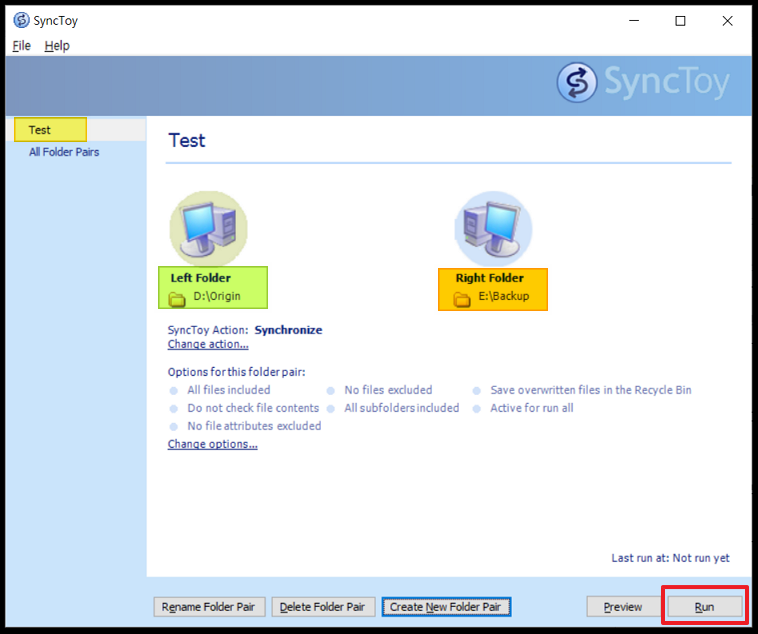
Task: Click Create New Folder Pair button
Action: (446, 607)
